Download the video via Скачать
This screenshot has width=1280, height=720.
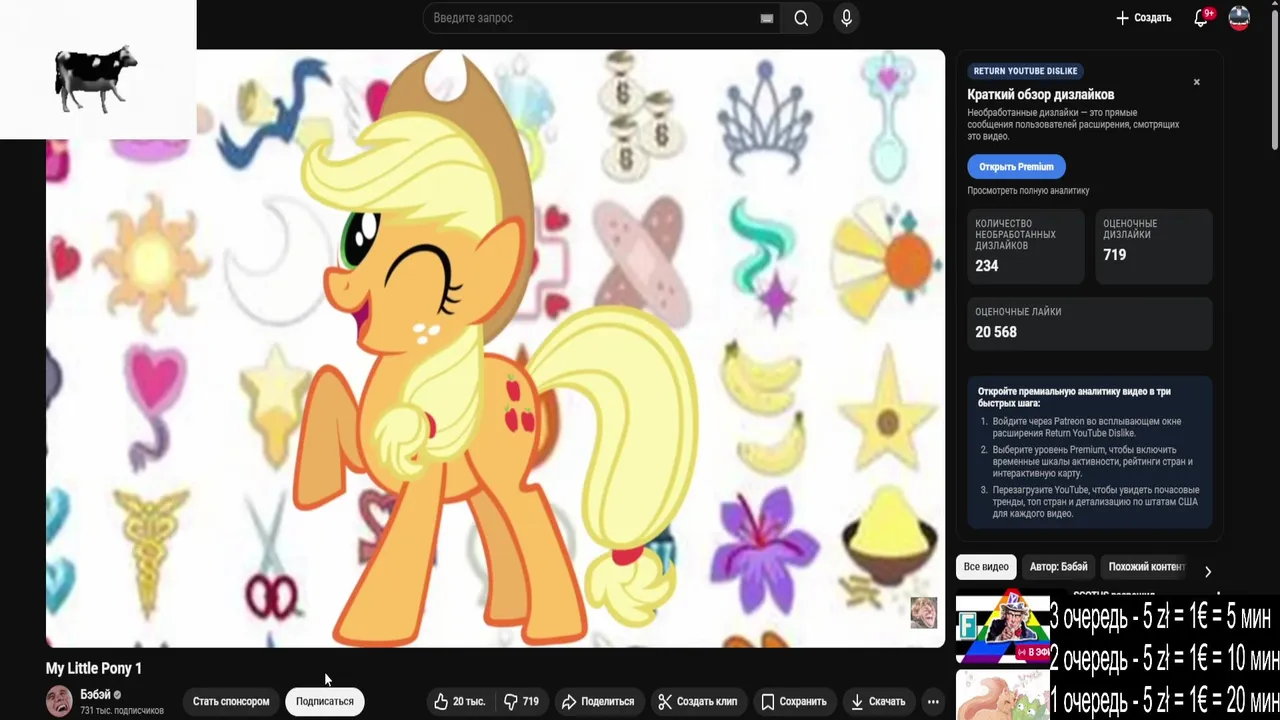pos(877,701)
